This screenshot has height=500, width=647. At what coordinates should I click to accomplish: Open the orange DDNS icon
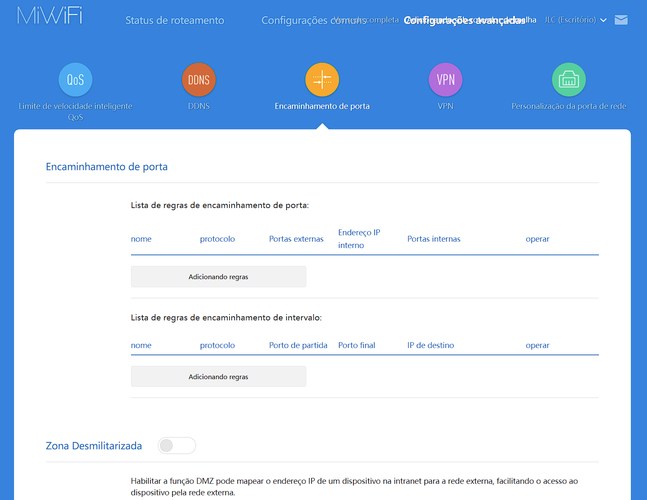[199, 80]
